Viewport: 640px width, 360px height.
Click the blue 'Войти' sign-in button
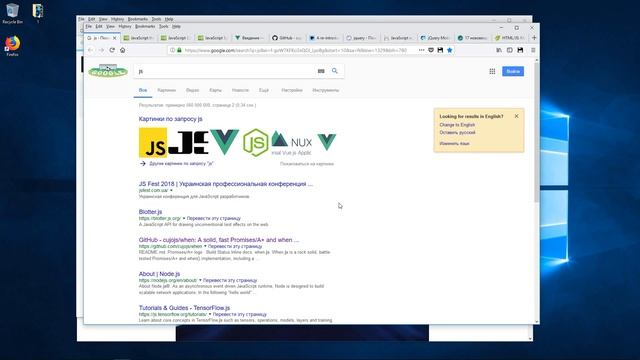(513, 71)
